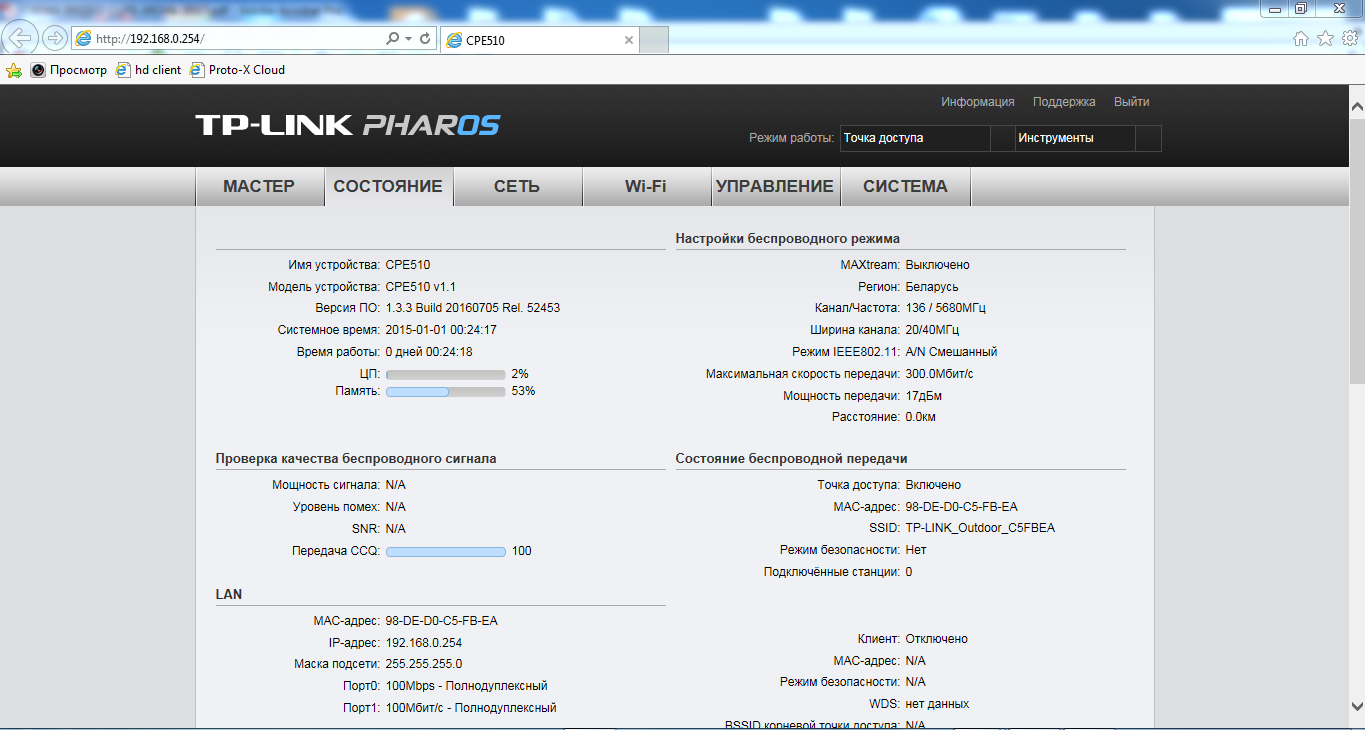Click the ЦП usage progress bar
The height and width of the screenshot is (730, 1365).
[445, 374]
